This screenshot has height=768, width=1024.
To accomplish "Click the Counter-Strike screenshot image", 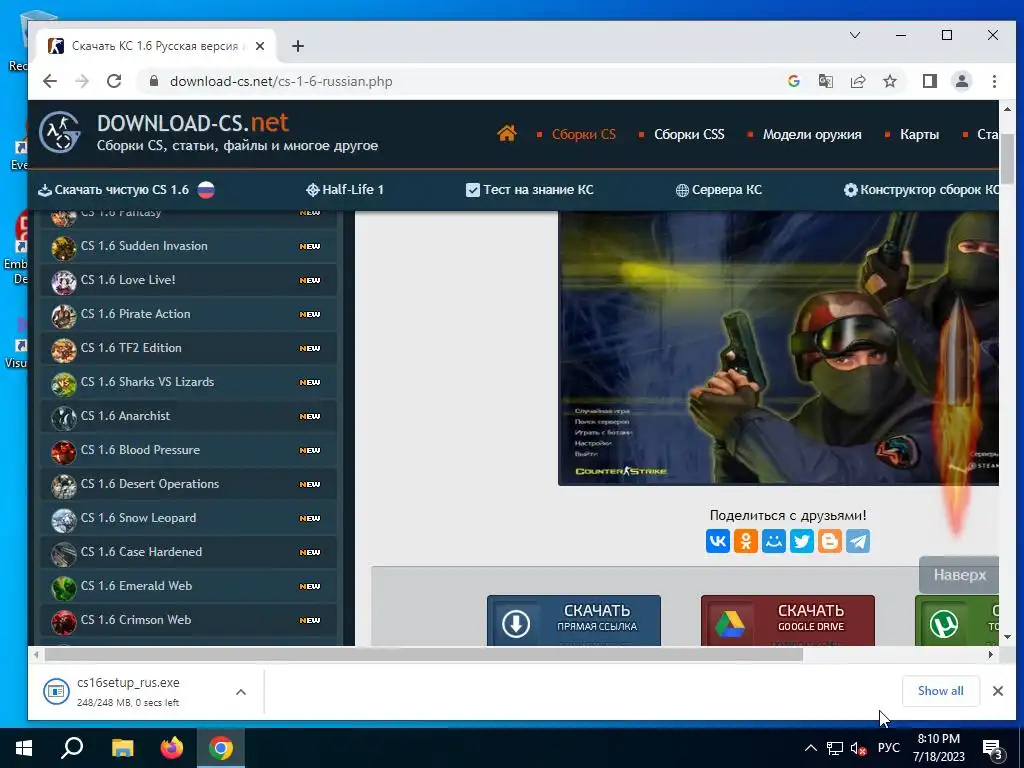I will point(778,348).
